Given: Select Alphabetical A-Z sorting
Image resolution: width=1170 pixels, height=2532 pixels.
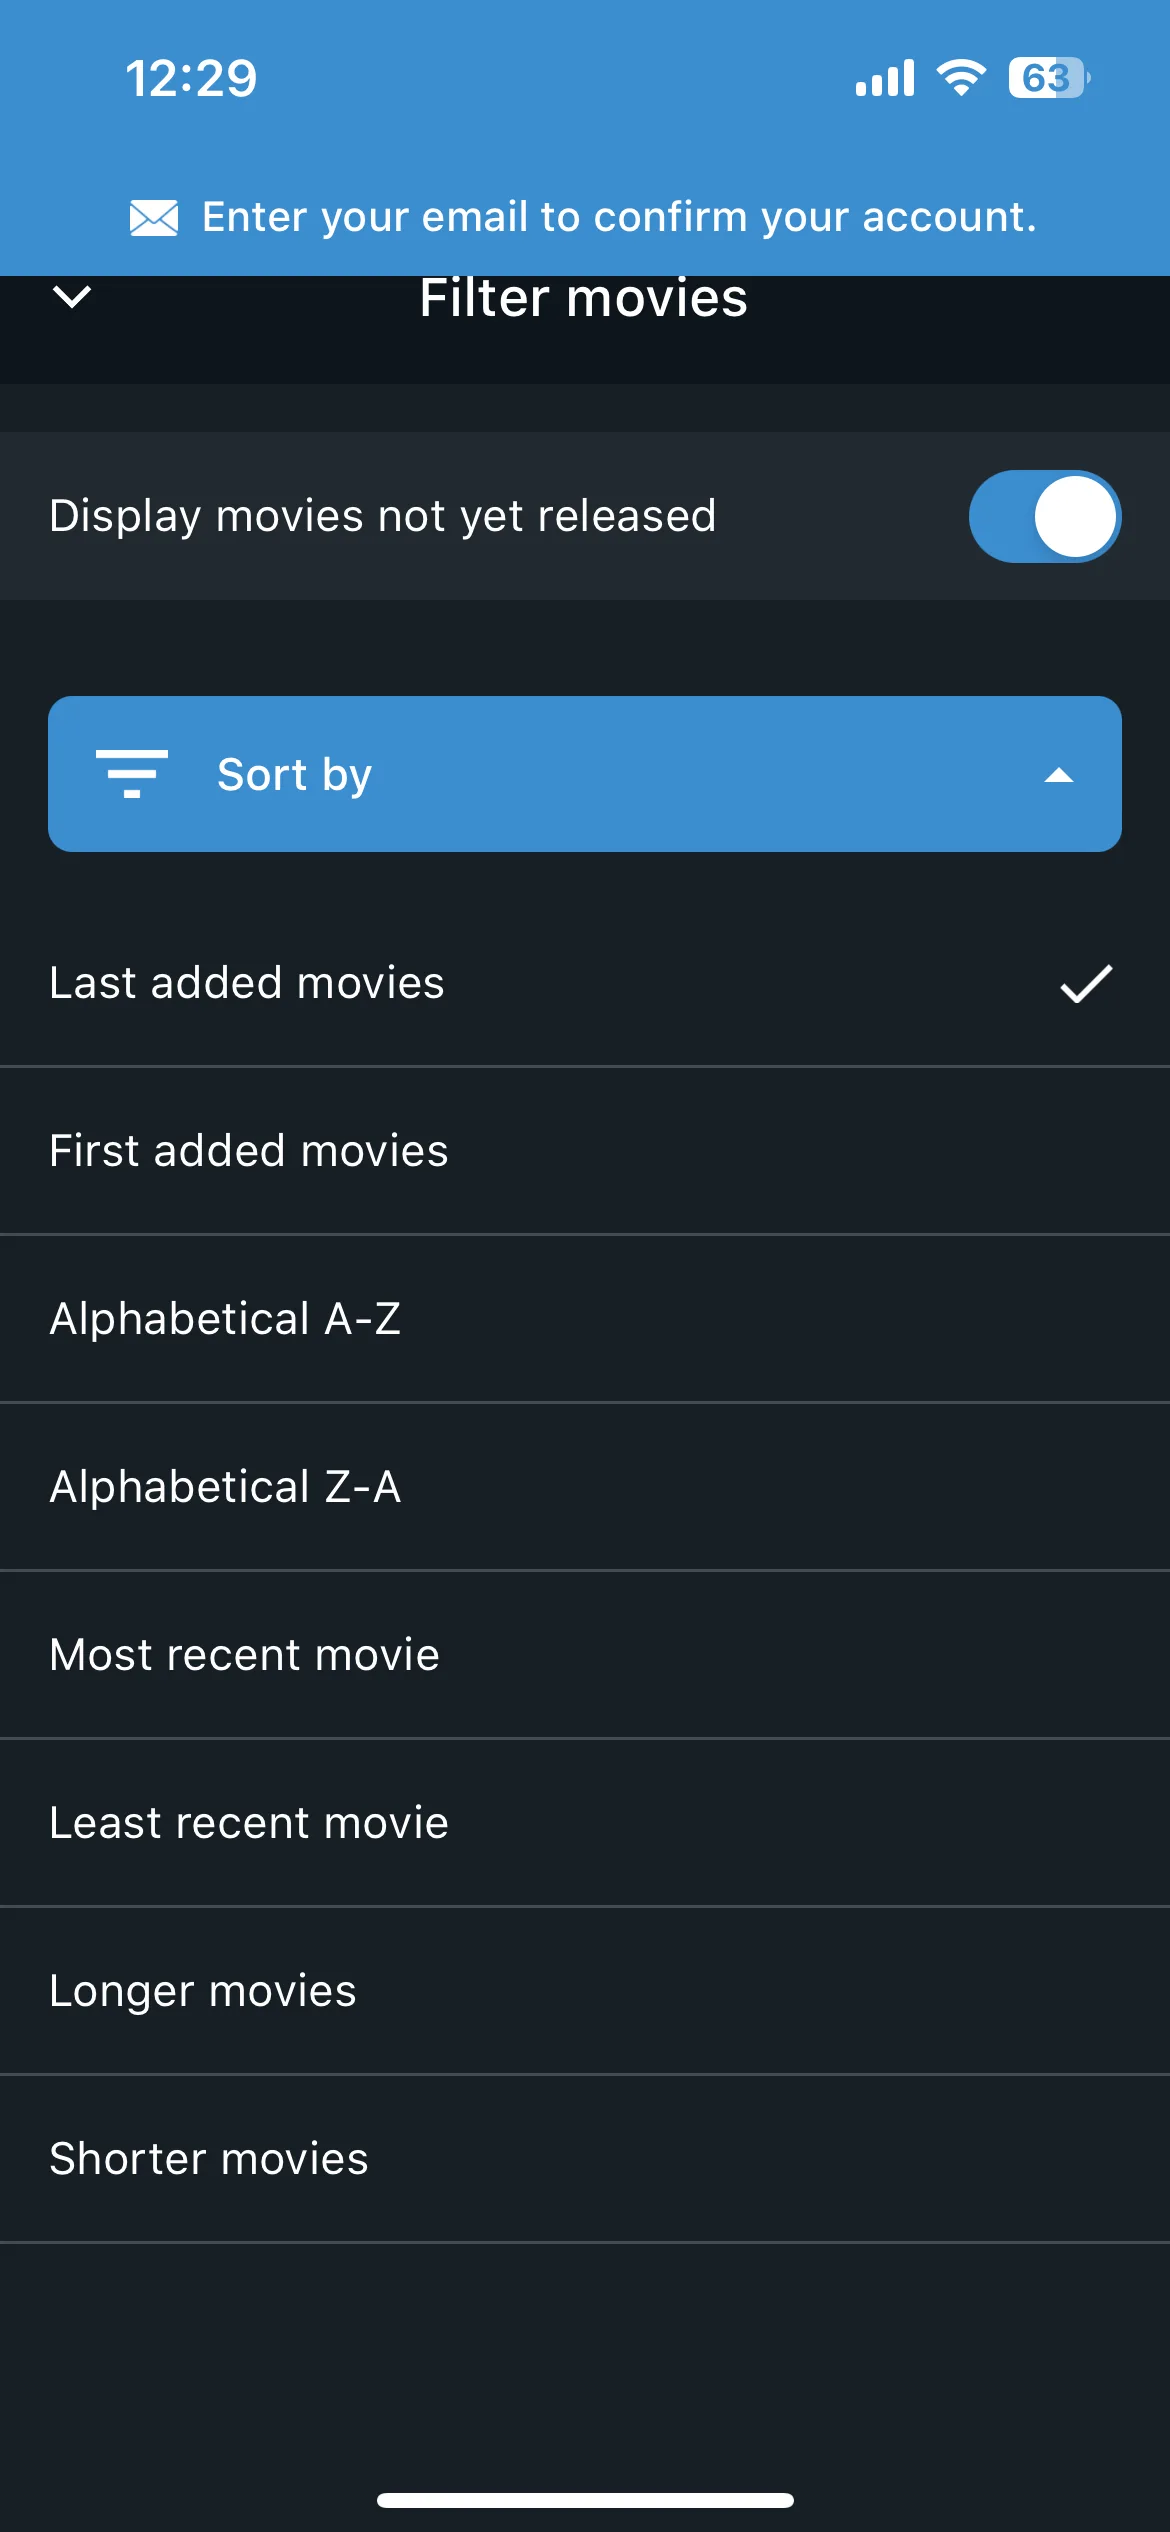Looking at the screenshot, I should coord(585,1319).
